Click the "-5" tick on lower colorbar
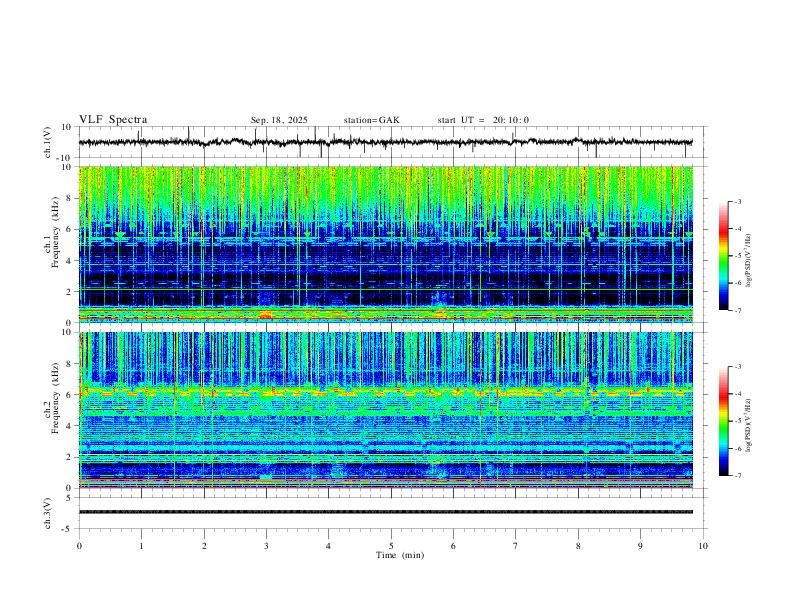The image size is (792, 612). (737, 421)
